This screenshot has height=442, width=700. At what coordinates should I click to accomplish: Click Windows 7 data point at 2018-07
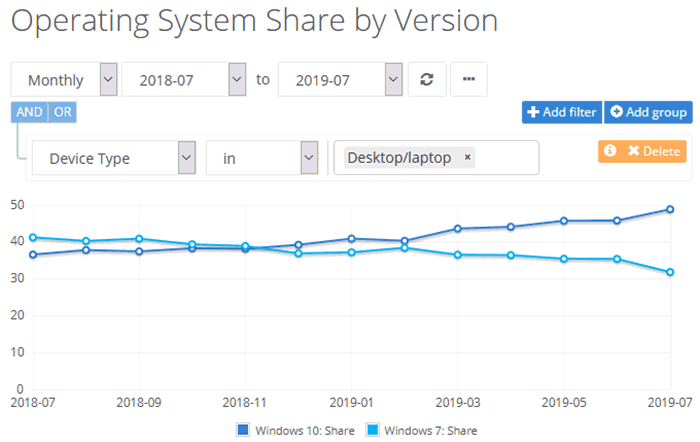(x=34, y=238)
